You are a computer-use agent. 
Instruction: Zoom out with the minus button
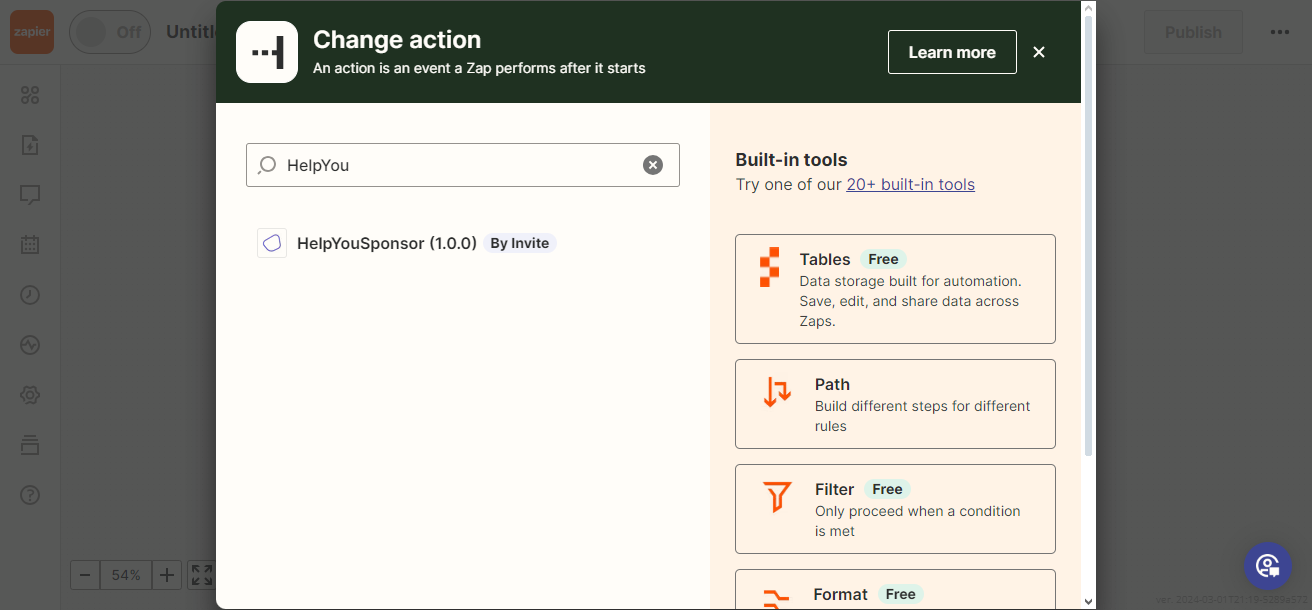pyautogui.click(x=85, y=575)
